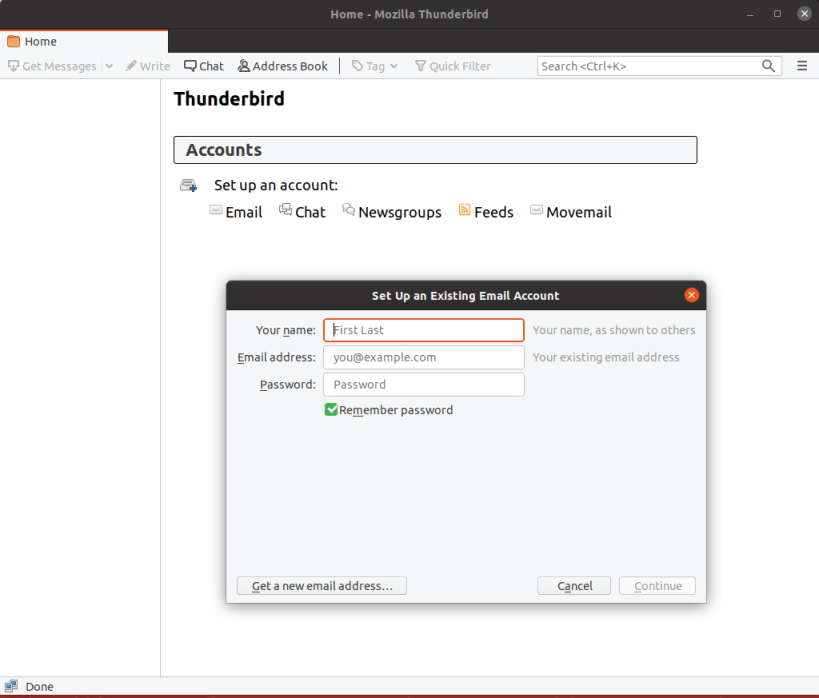
Task: Open Address Book from toolbar icon
Action: coord(243,66)
